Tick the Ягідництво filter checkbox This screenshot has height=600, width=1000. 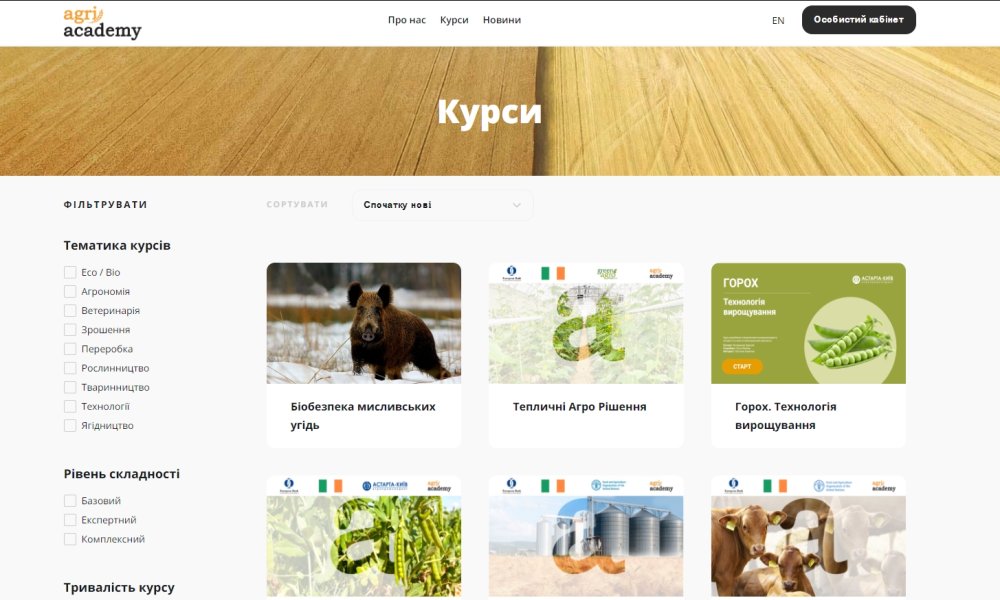tap(70, 425)
